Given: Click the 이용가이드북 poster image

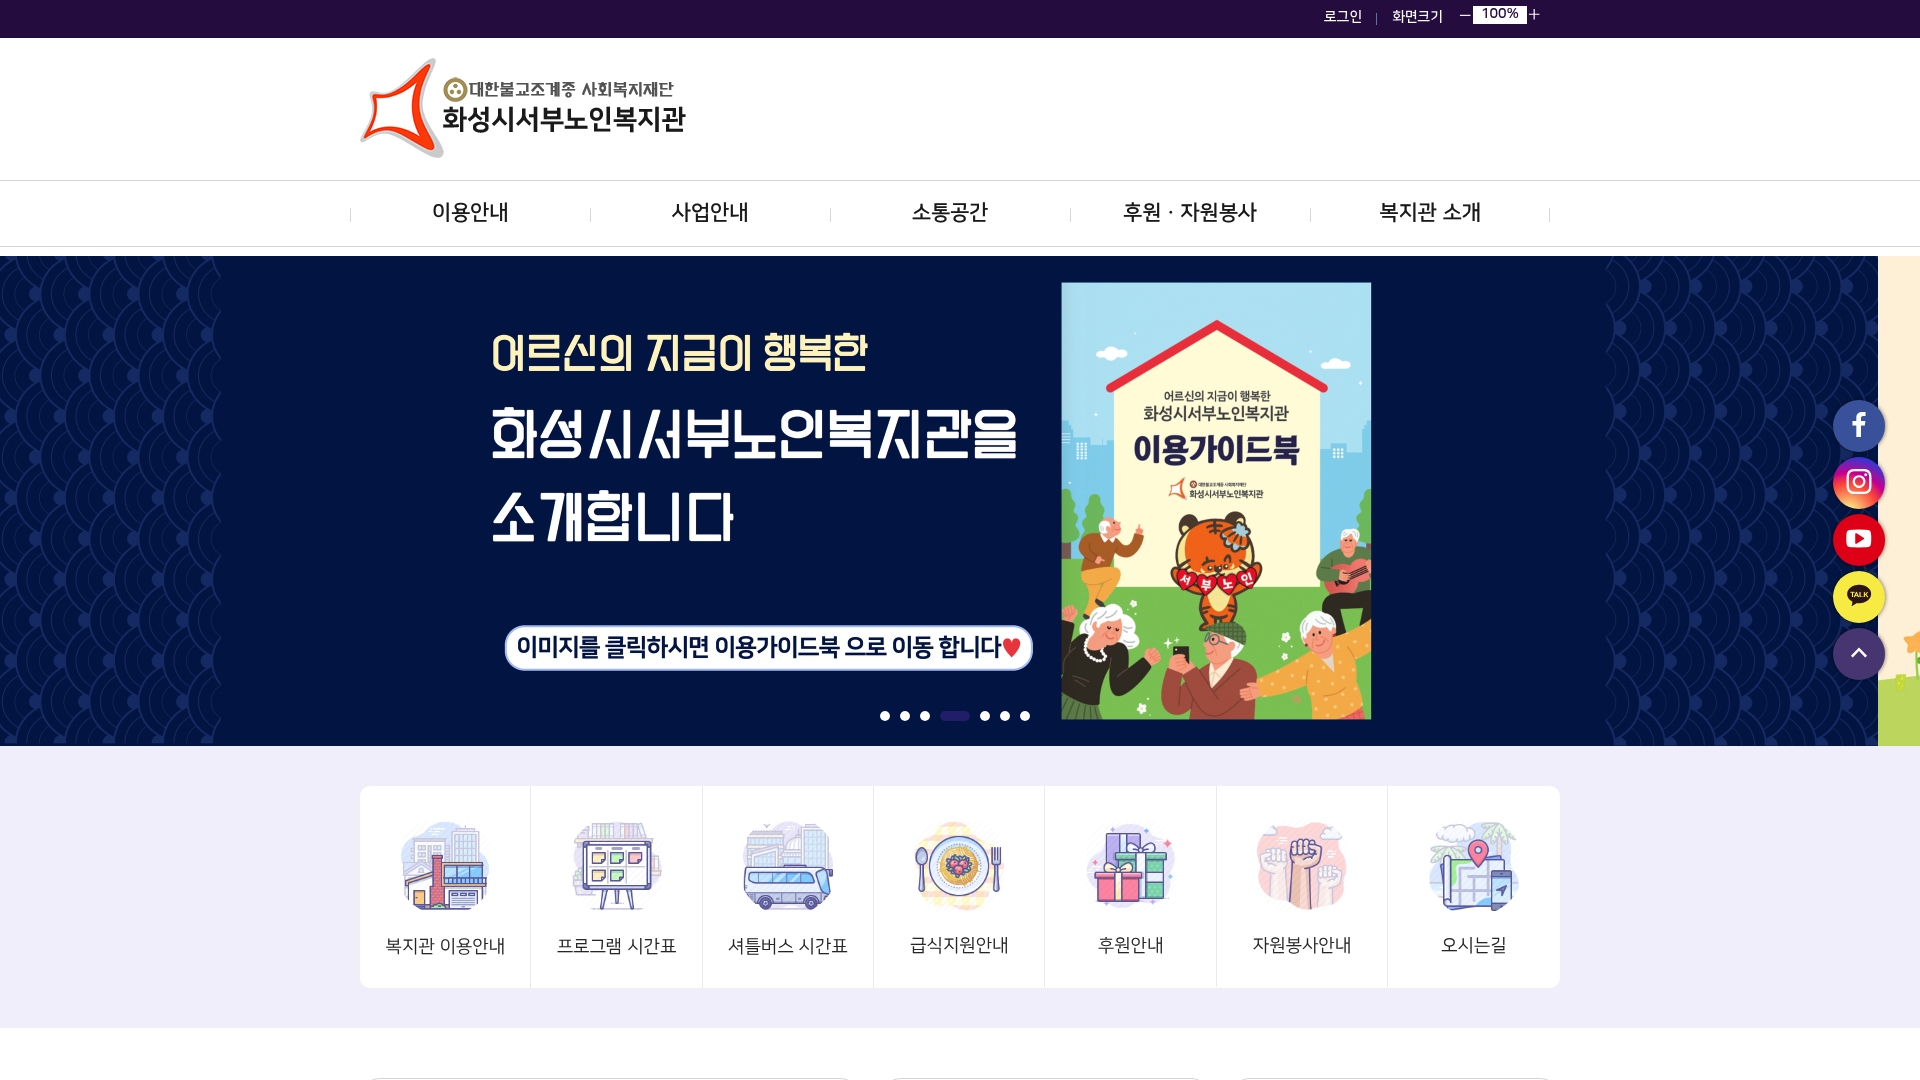Looking at the screenshot, I should point(1216,501).
